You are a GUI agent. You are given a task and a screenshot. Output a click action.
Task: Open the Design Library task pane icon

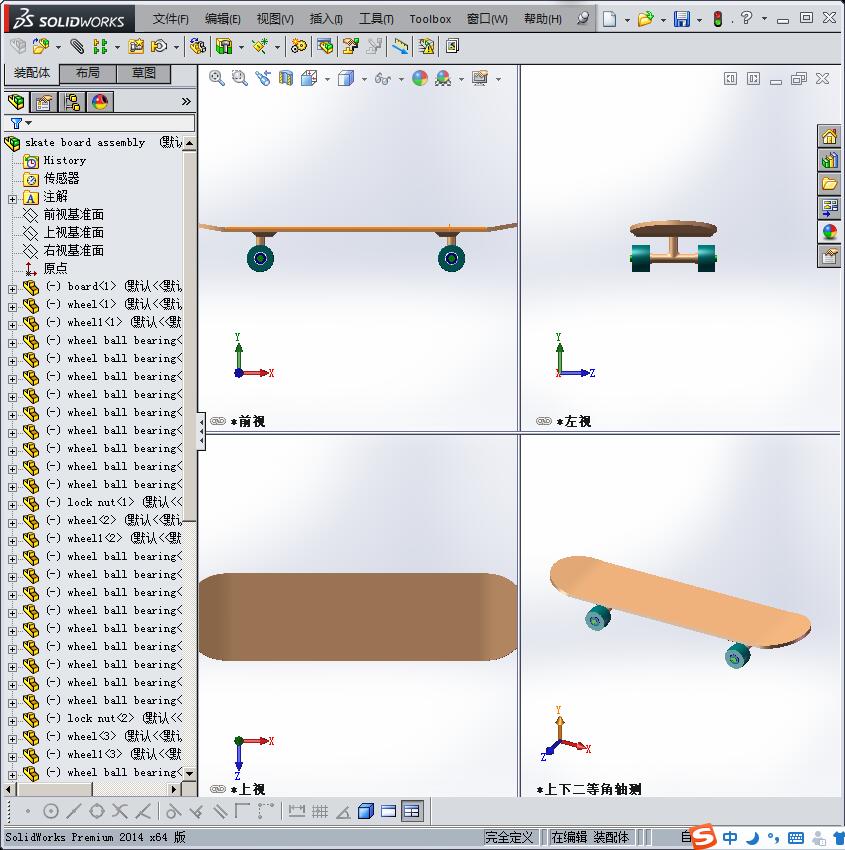point(829,160)
